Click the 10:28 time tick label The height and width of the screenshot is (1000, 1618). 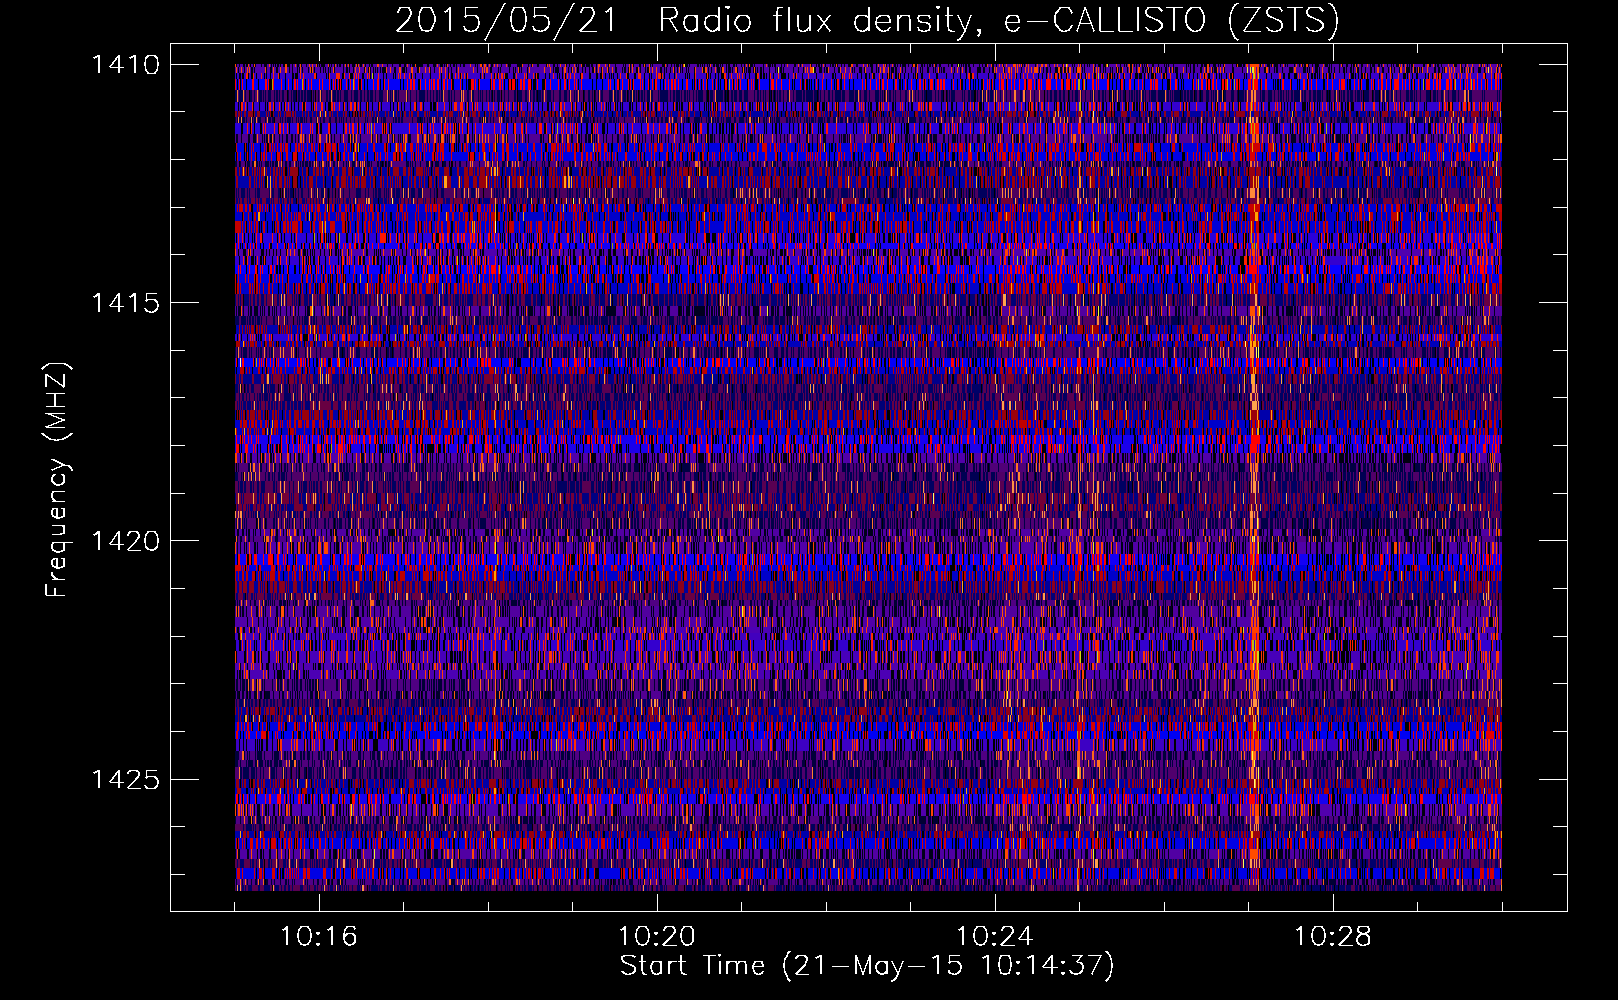click(x=1333, y=937)
